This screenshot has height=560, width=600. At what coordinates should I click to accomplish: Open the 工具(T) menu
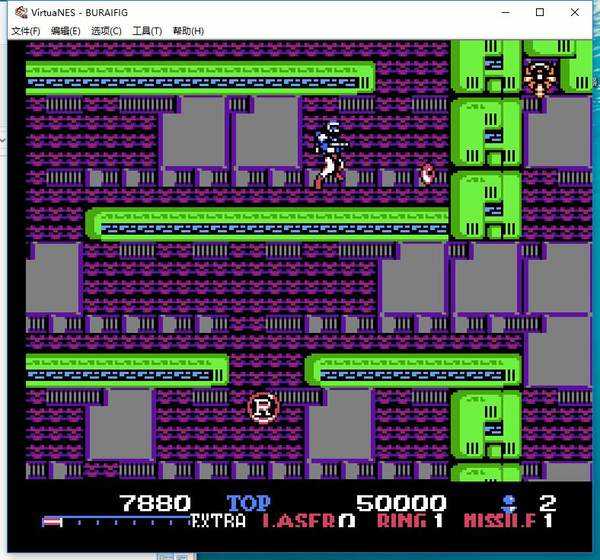[147, 31]
